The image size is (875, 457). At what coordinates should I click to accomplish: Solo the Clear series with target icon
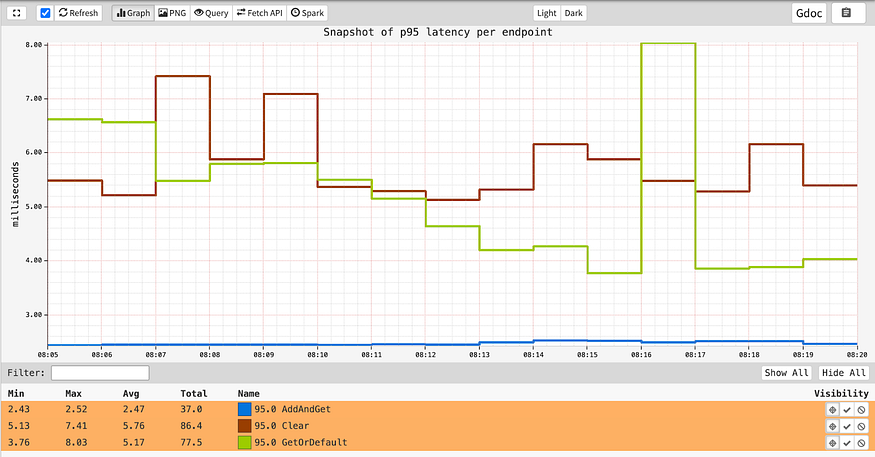pos(833,426)
